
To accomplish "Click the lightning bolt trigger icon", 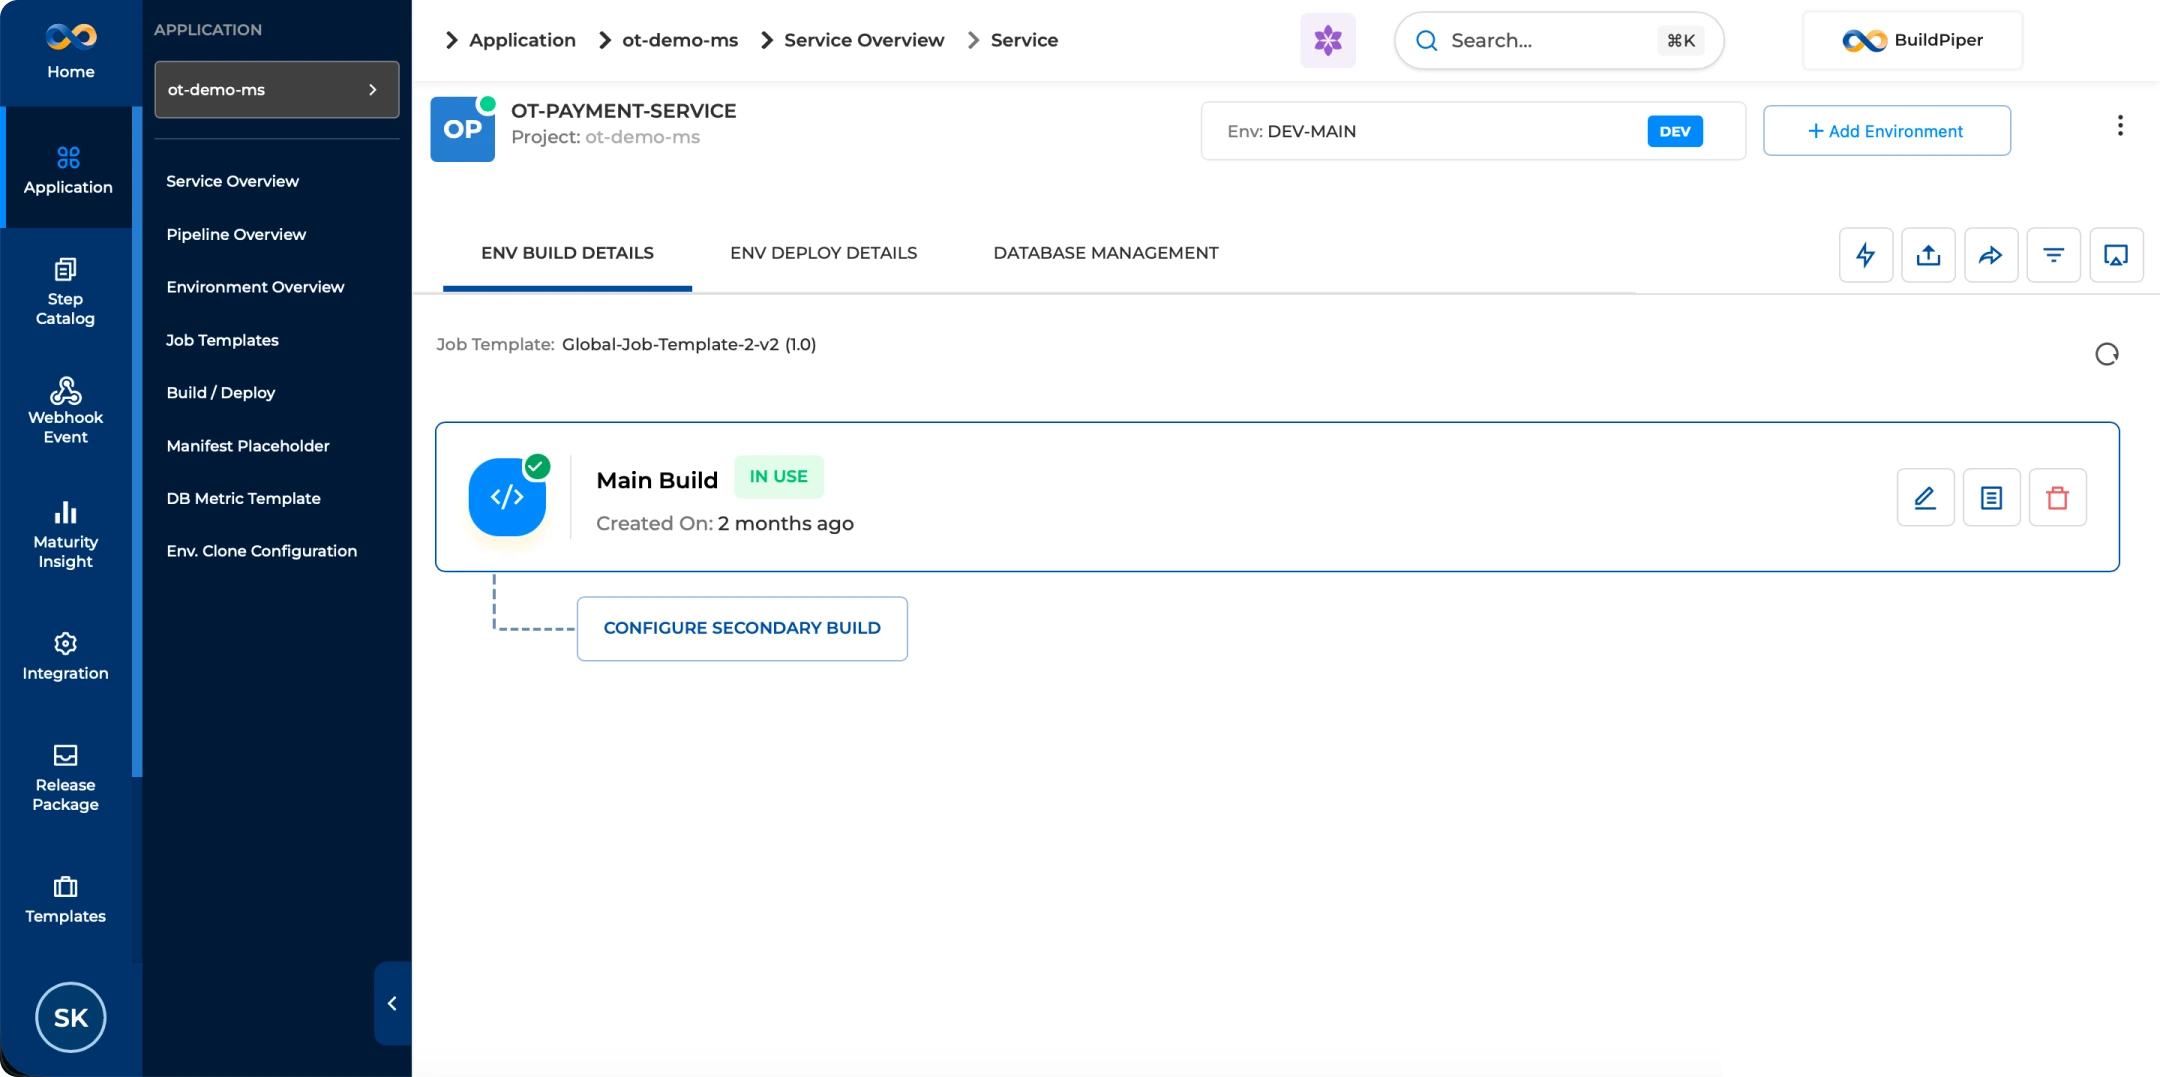I will pyautogui.click(x=1866, y=255).
